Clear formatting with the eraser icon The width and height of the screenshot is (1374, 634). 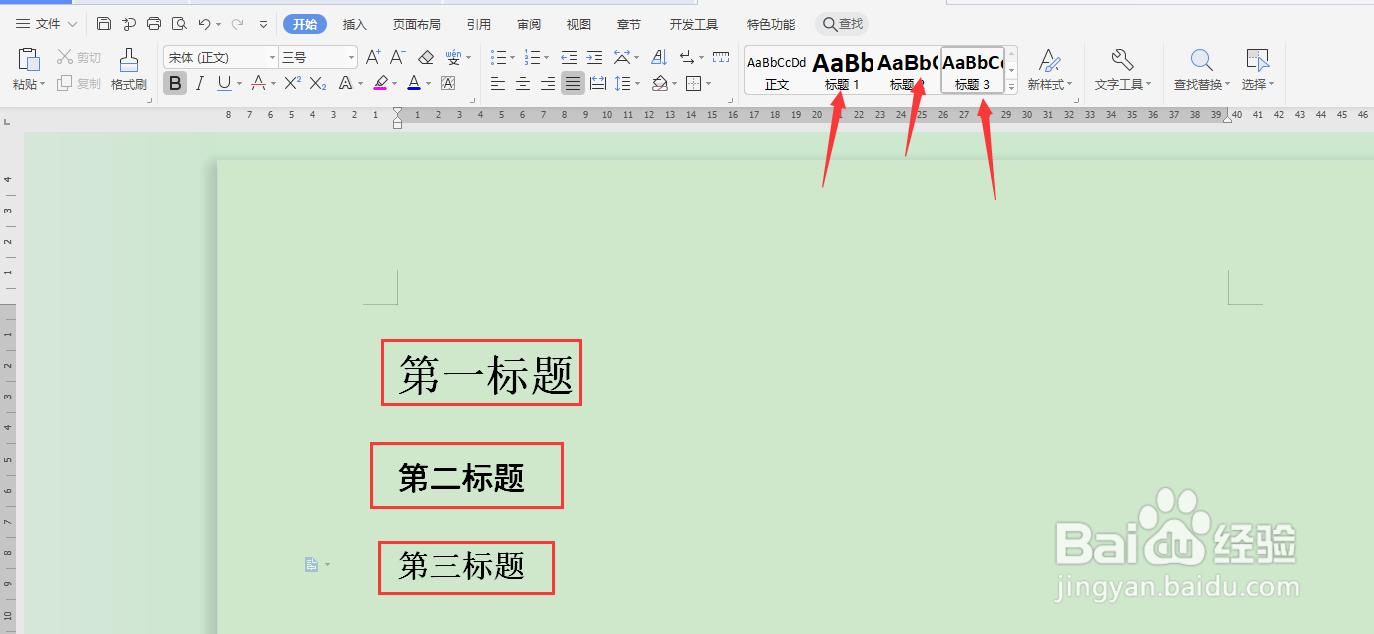[426, 57]
